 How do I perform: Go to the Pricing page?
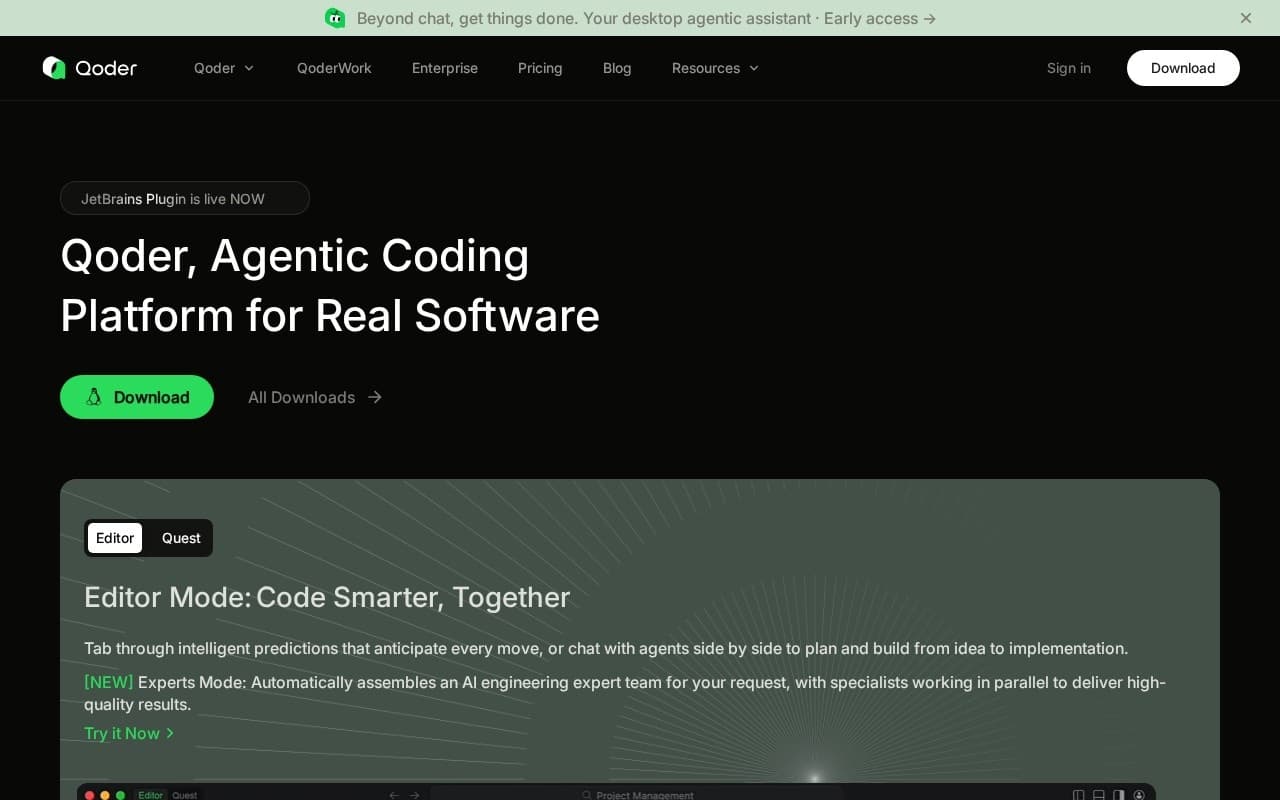540,68
